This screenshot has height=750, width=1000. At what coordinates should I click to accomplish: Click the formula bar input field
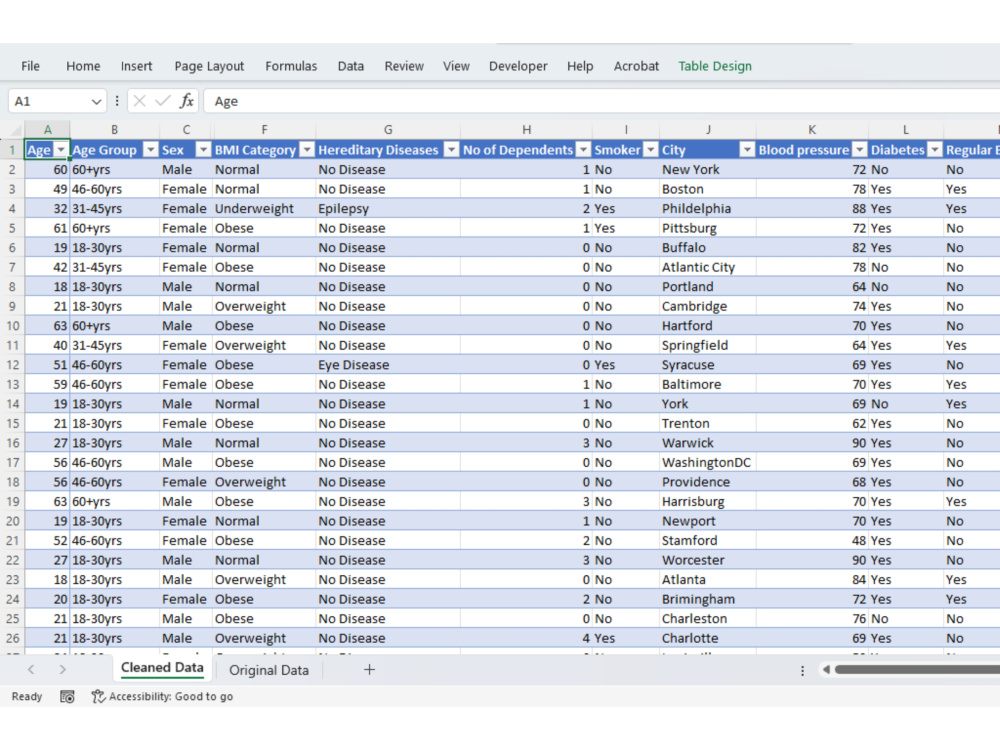(601, 101)
